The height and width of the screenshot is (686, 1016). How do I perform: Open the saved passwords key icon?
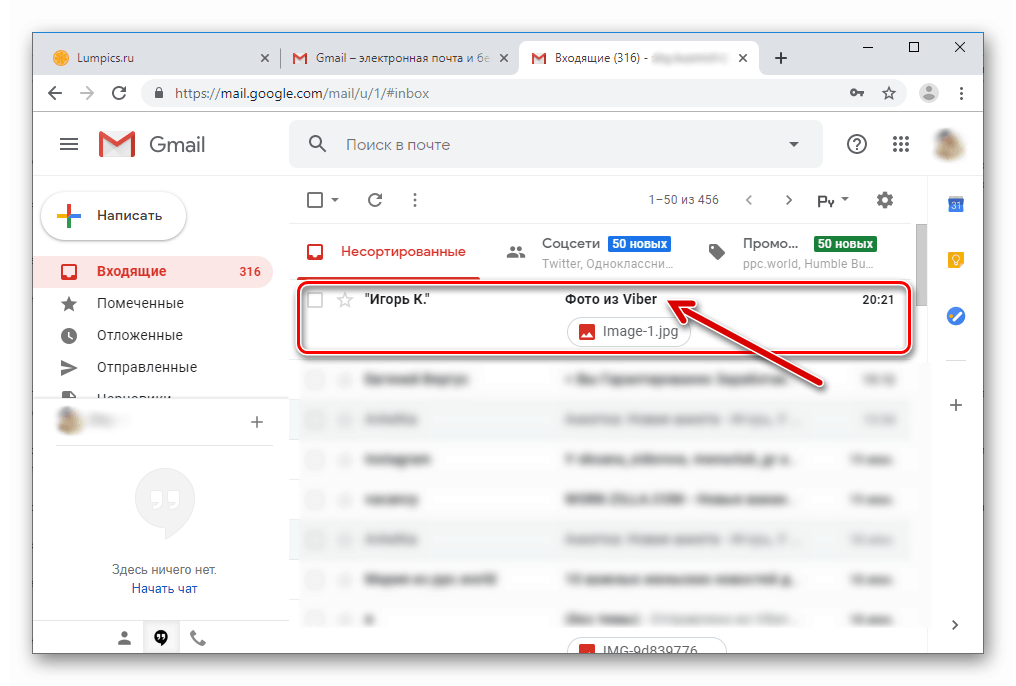pyautogui.click(x=857, y=93)
